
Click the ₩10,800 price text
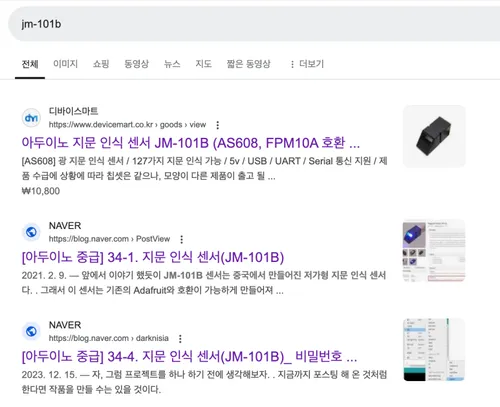41,191
